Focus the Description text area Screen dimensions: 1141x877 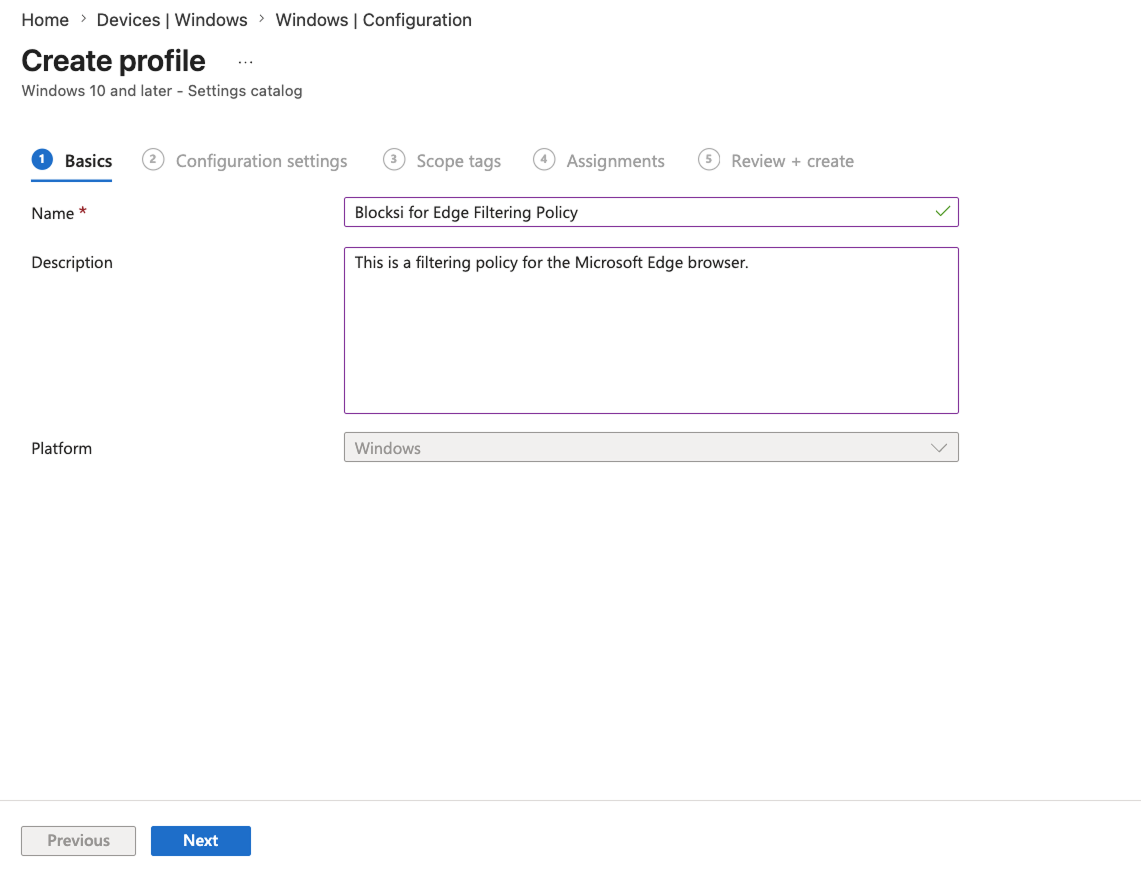[651, 330]
